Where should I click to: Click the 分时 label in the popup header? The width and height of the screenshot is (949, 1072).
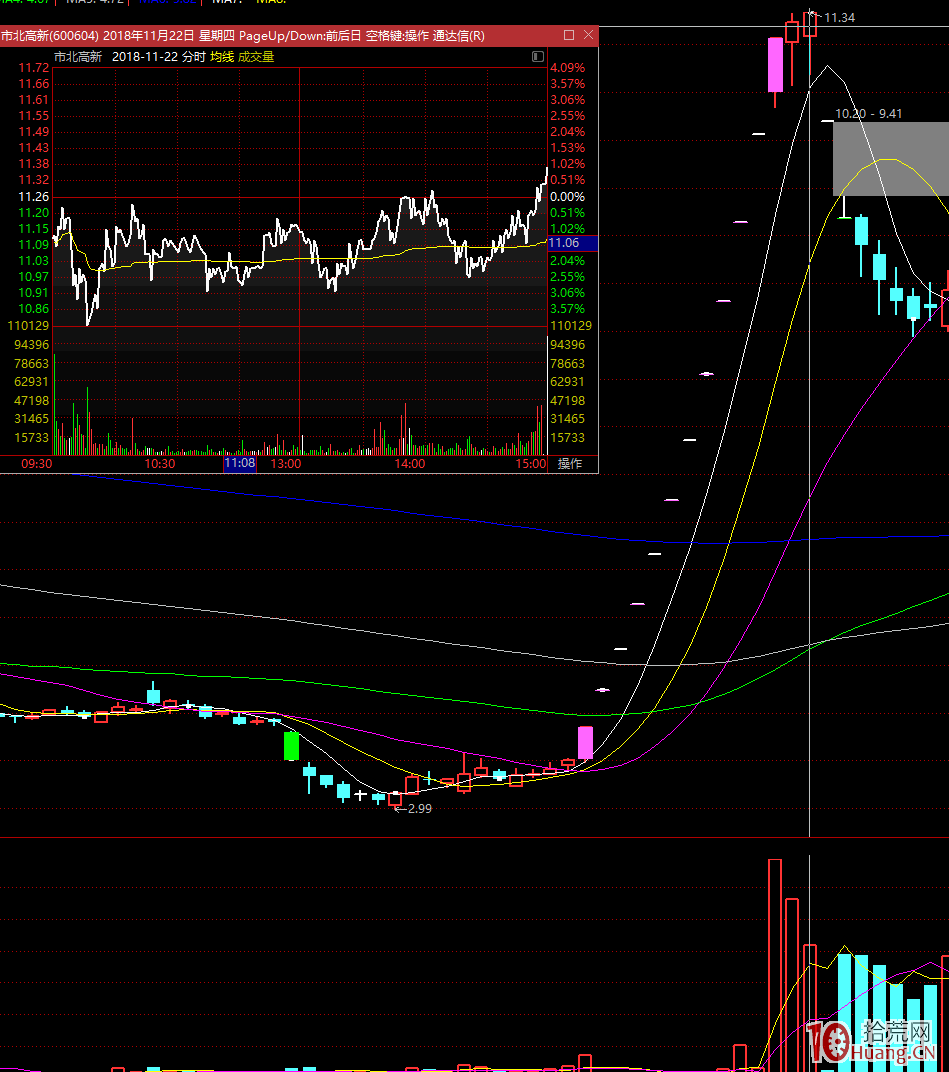(193, 57)
